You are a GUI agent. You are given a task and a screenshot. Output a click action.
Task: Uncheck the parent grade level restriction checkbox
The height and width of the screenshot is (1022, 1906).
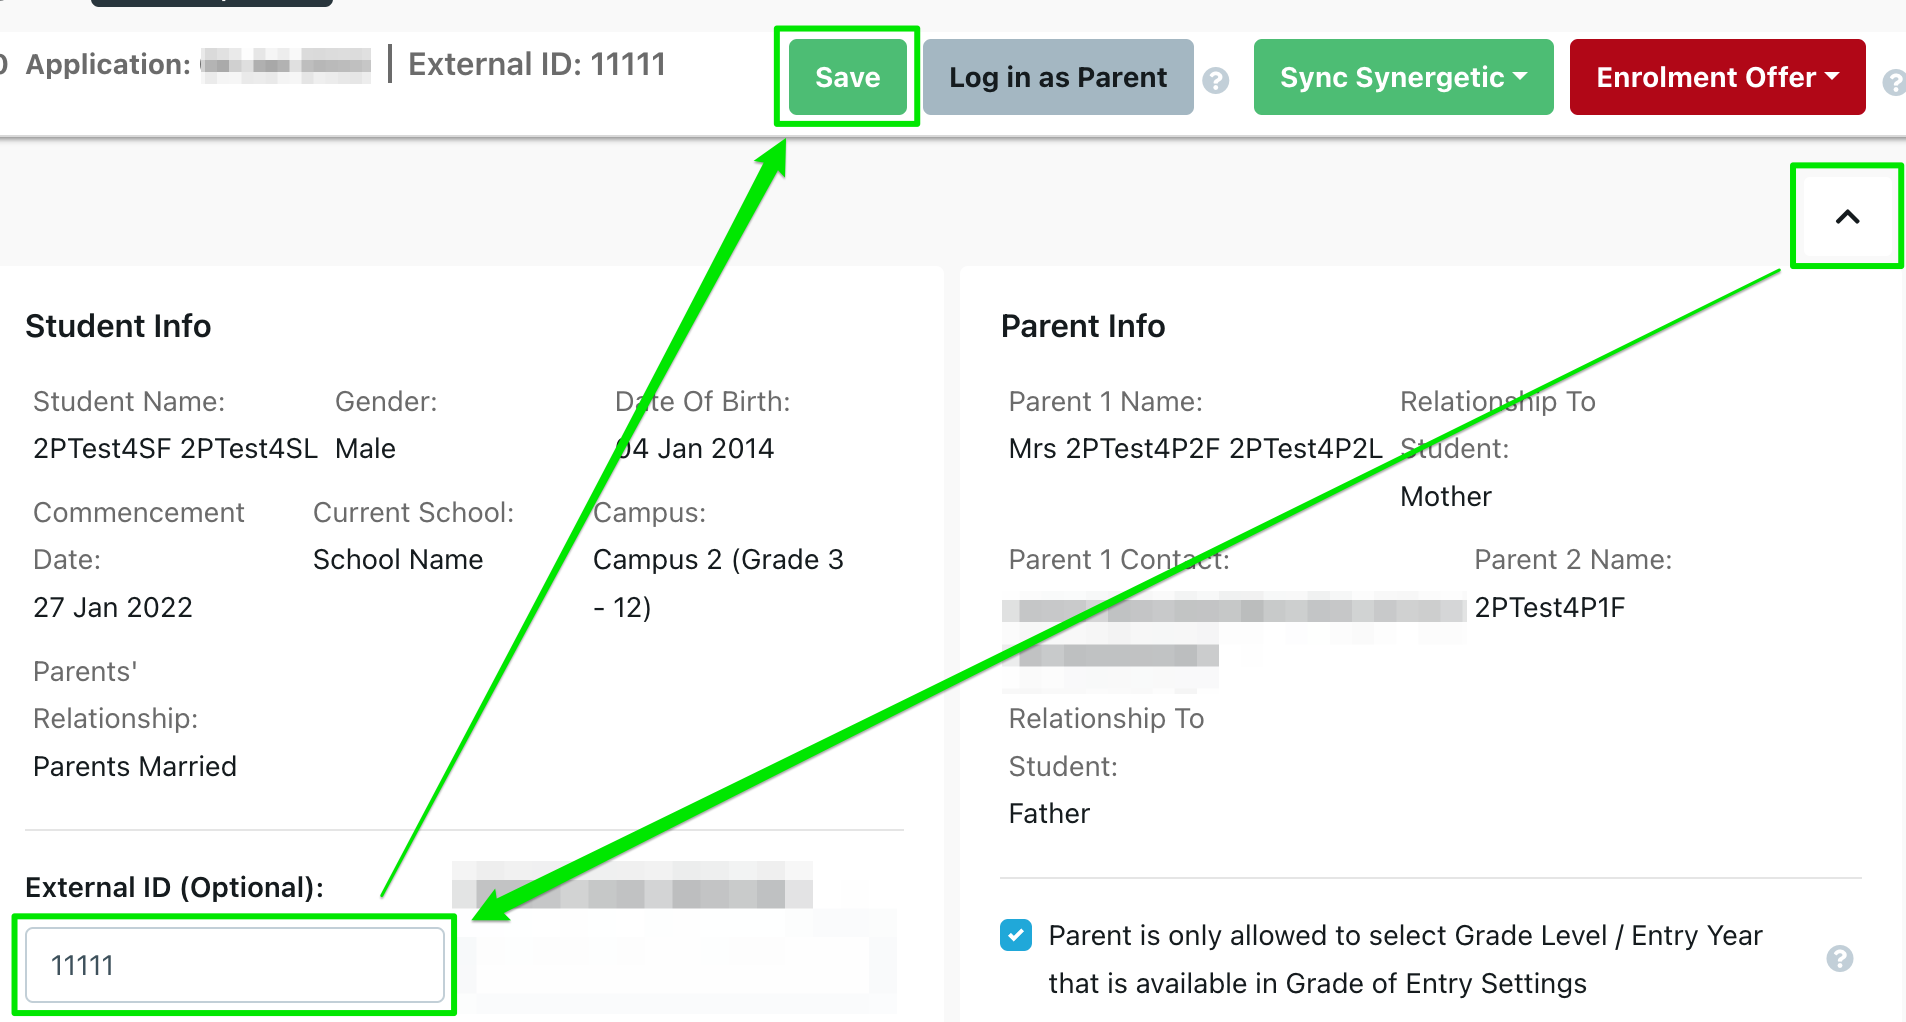click(1015, 935)
